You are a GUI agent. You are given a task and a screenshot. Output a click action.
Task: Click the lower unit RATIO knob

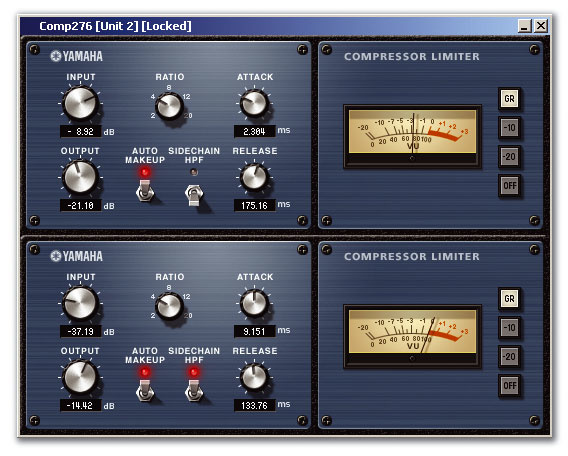169,306
